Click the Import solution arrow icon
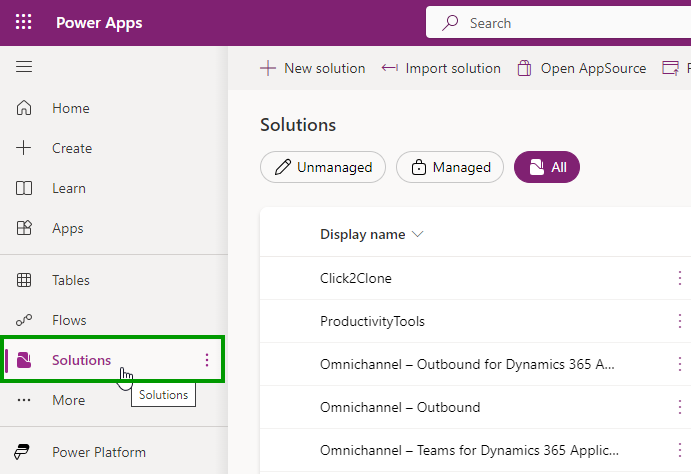691x474 pixels. point(390,68)
